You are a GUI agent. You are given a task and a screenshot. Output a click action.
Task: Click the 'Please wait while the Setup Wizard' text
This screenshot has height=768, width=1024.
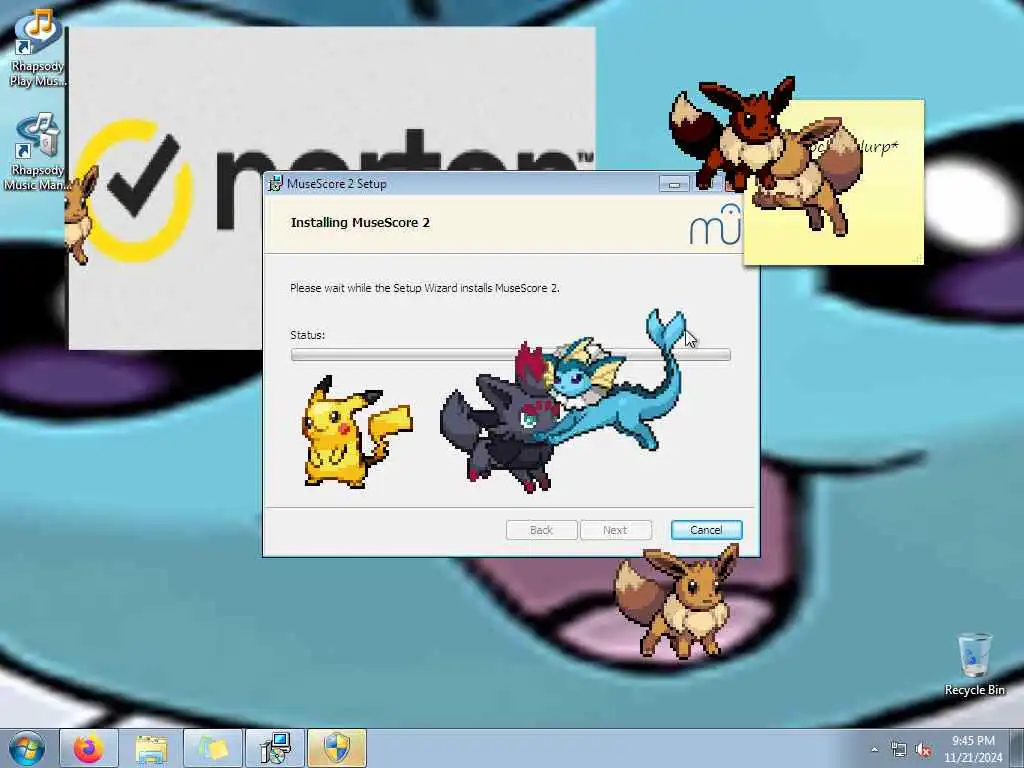[424, 288]
